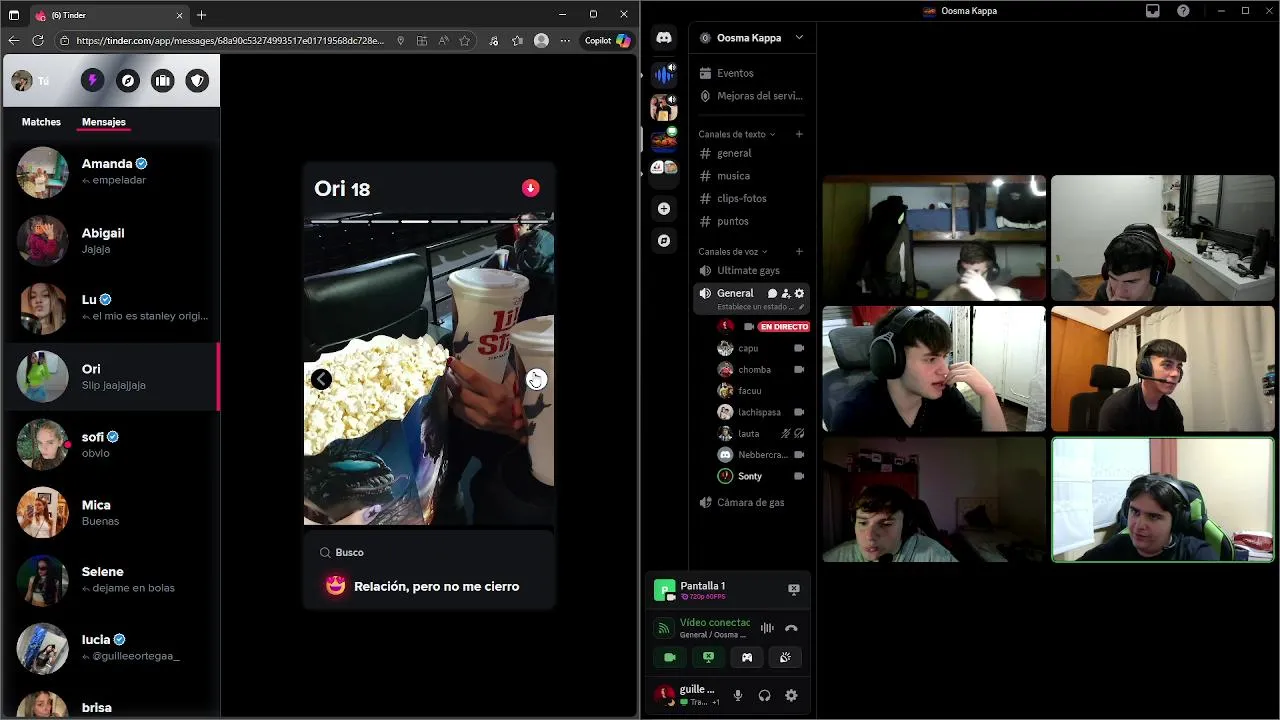Open conversation with Abigail

[110, 240]
